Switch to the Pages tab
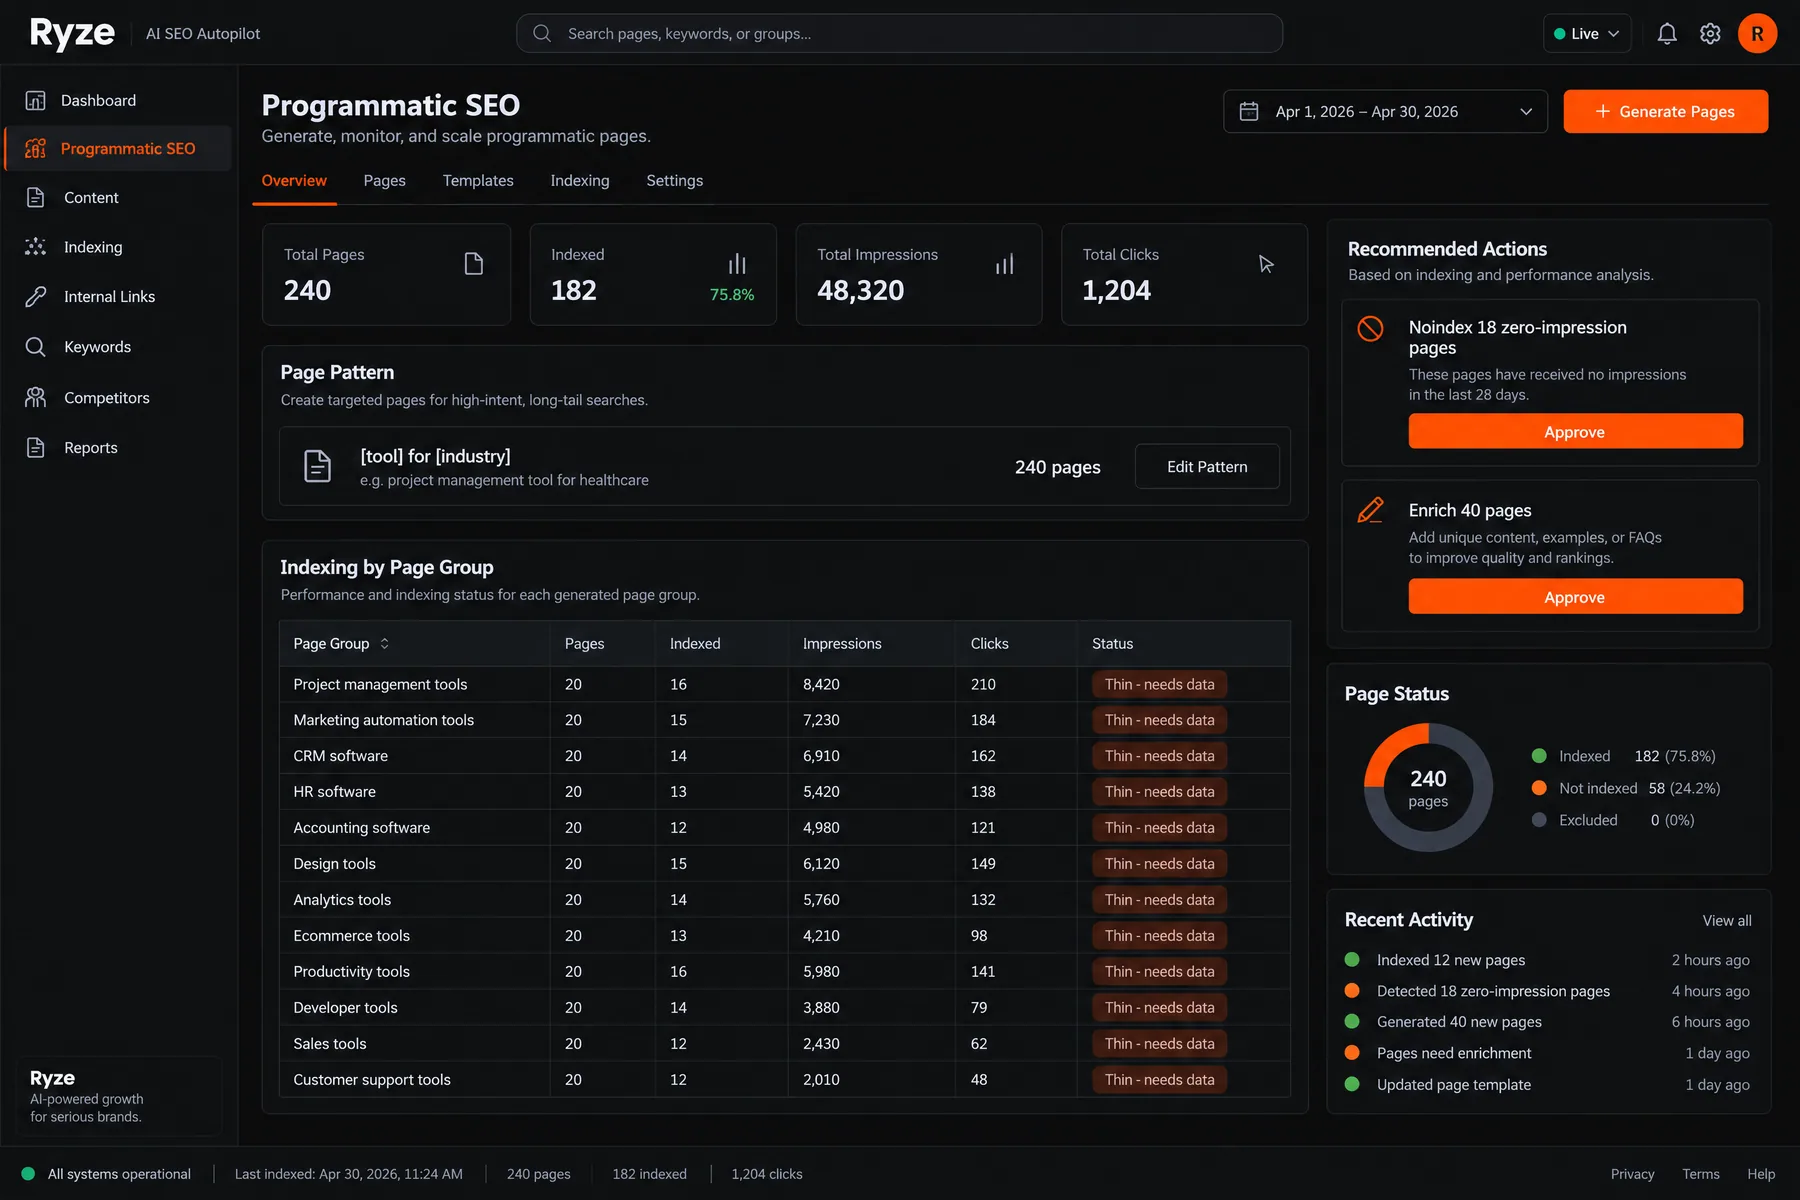1800x1200 pixels. coord(384,181)
